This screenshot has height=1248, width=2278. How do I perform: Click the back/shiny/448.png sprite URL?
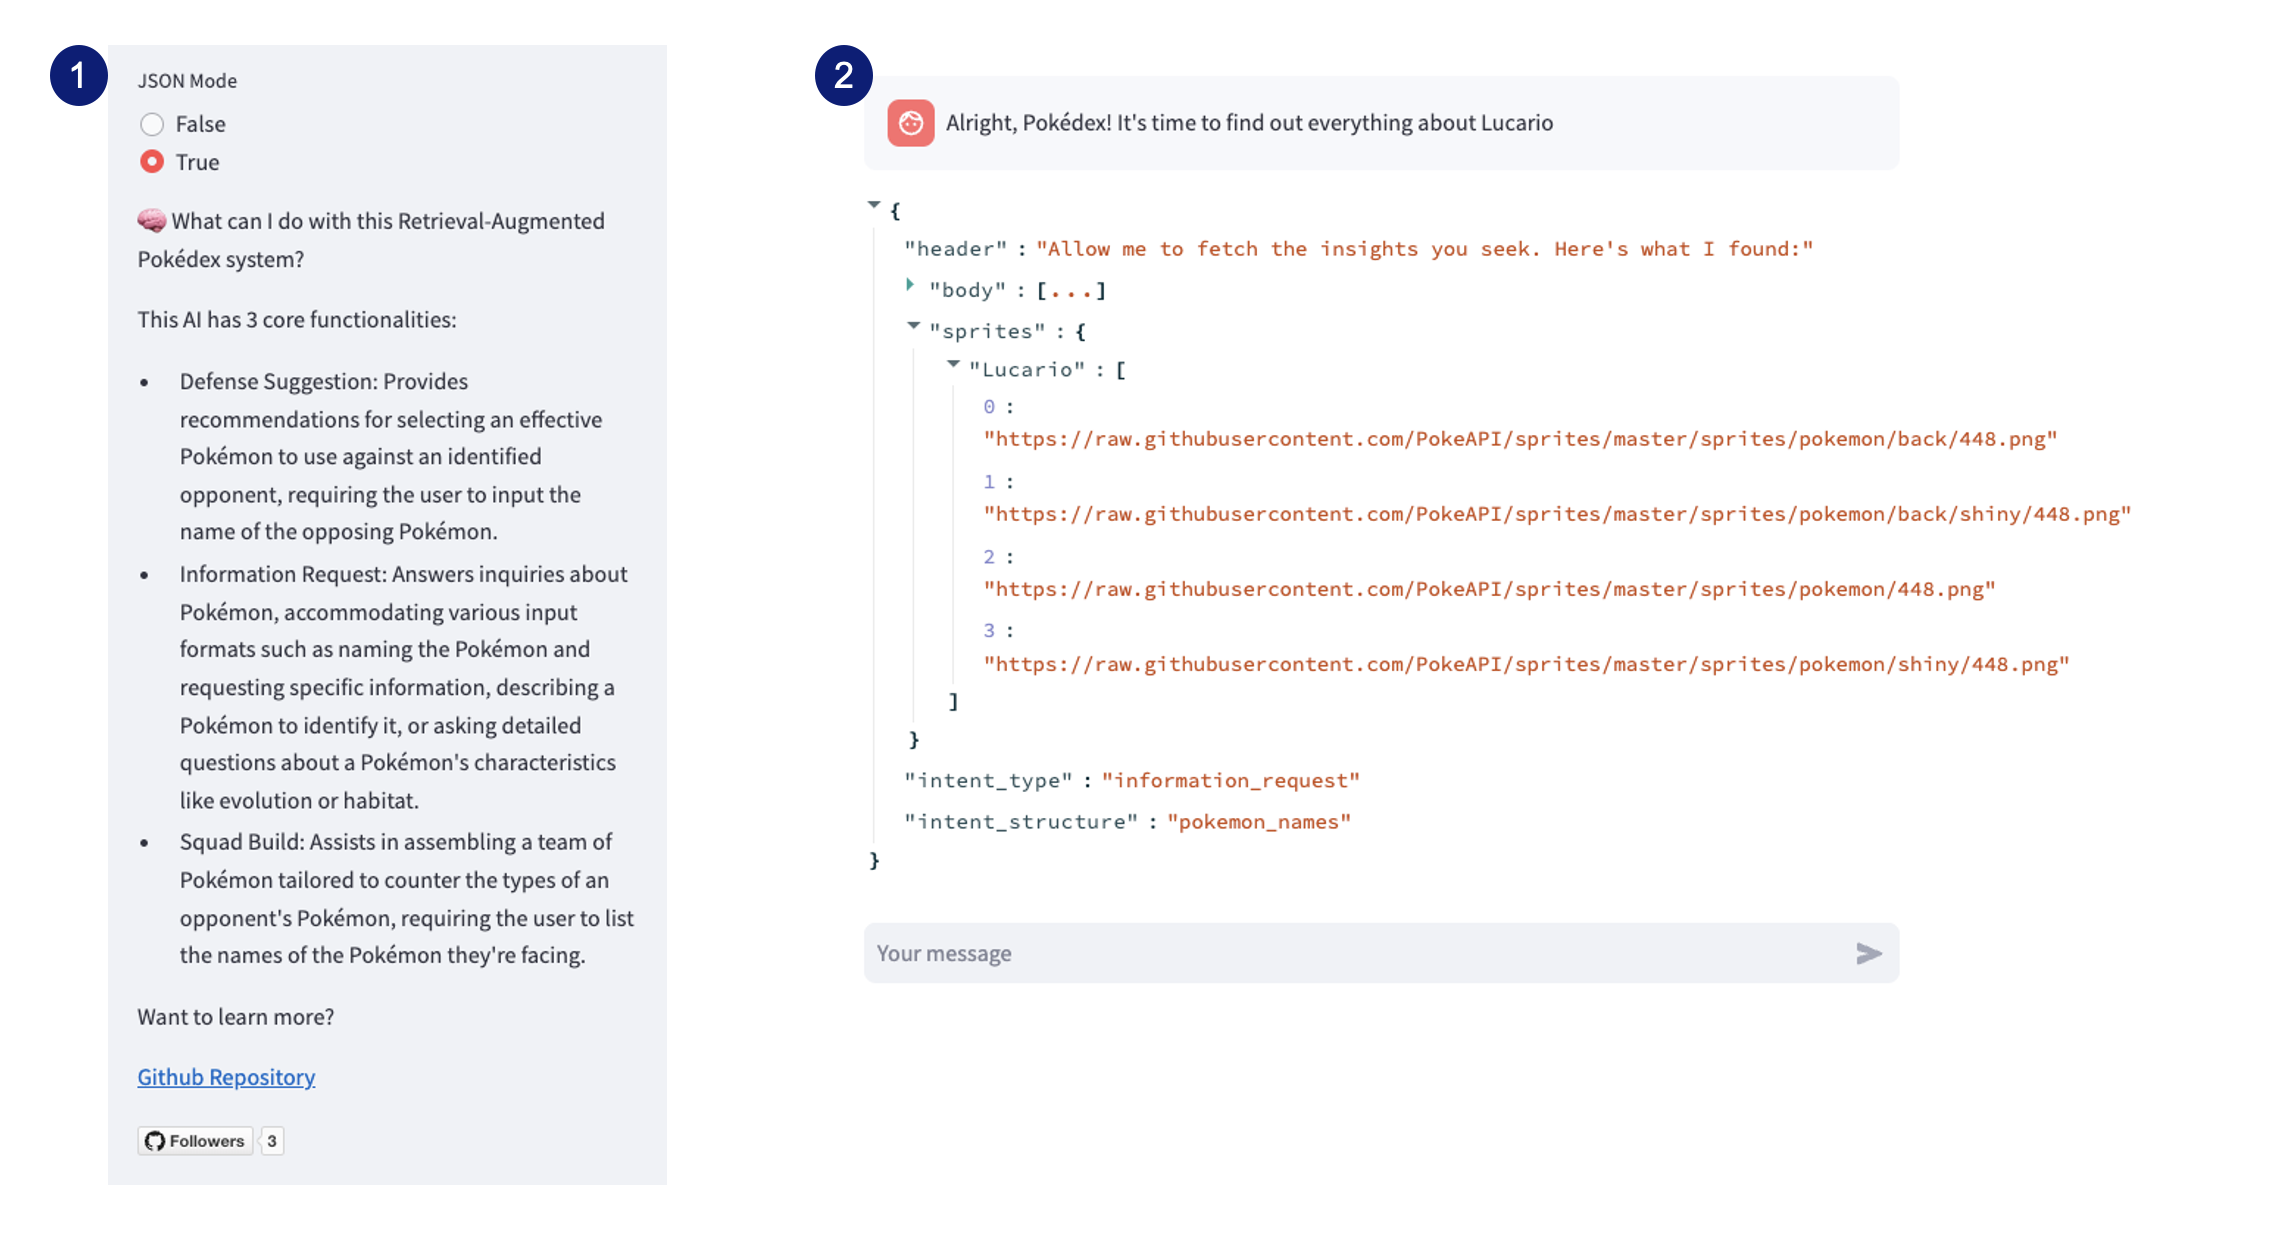1556,514
